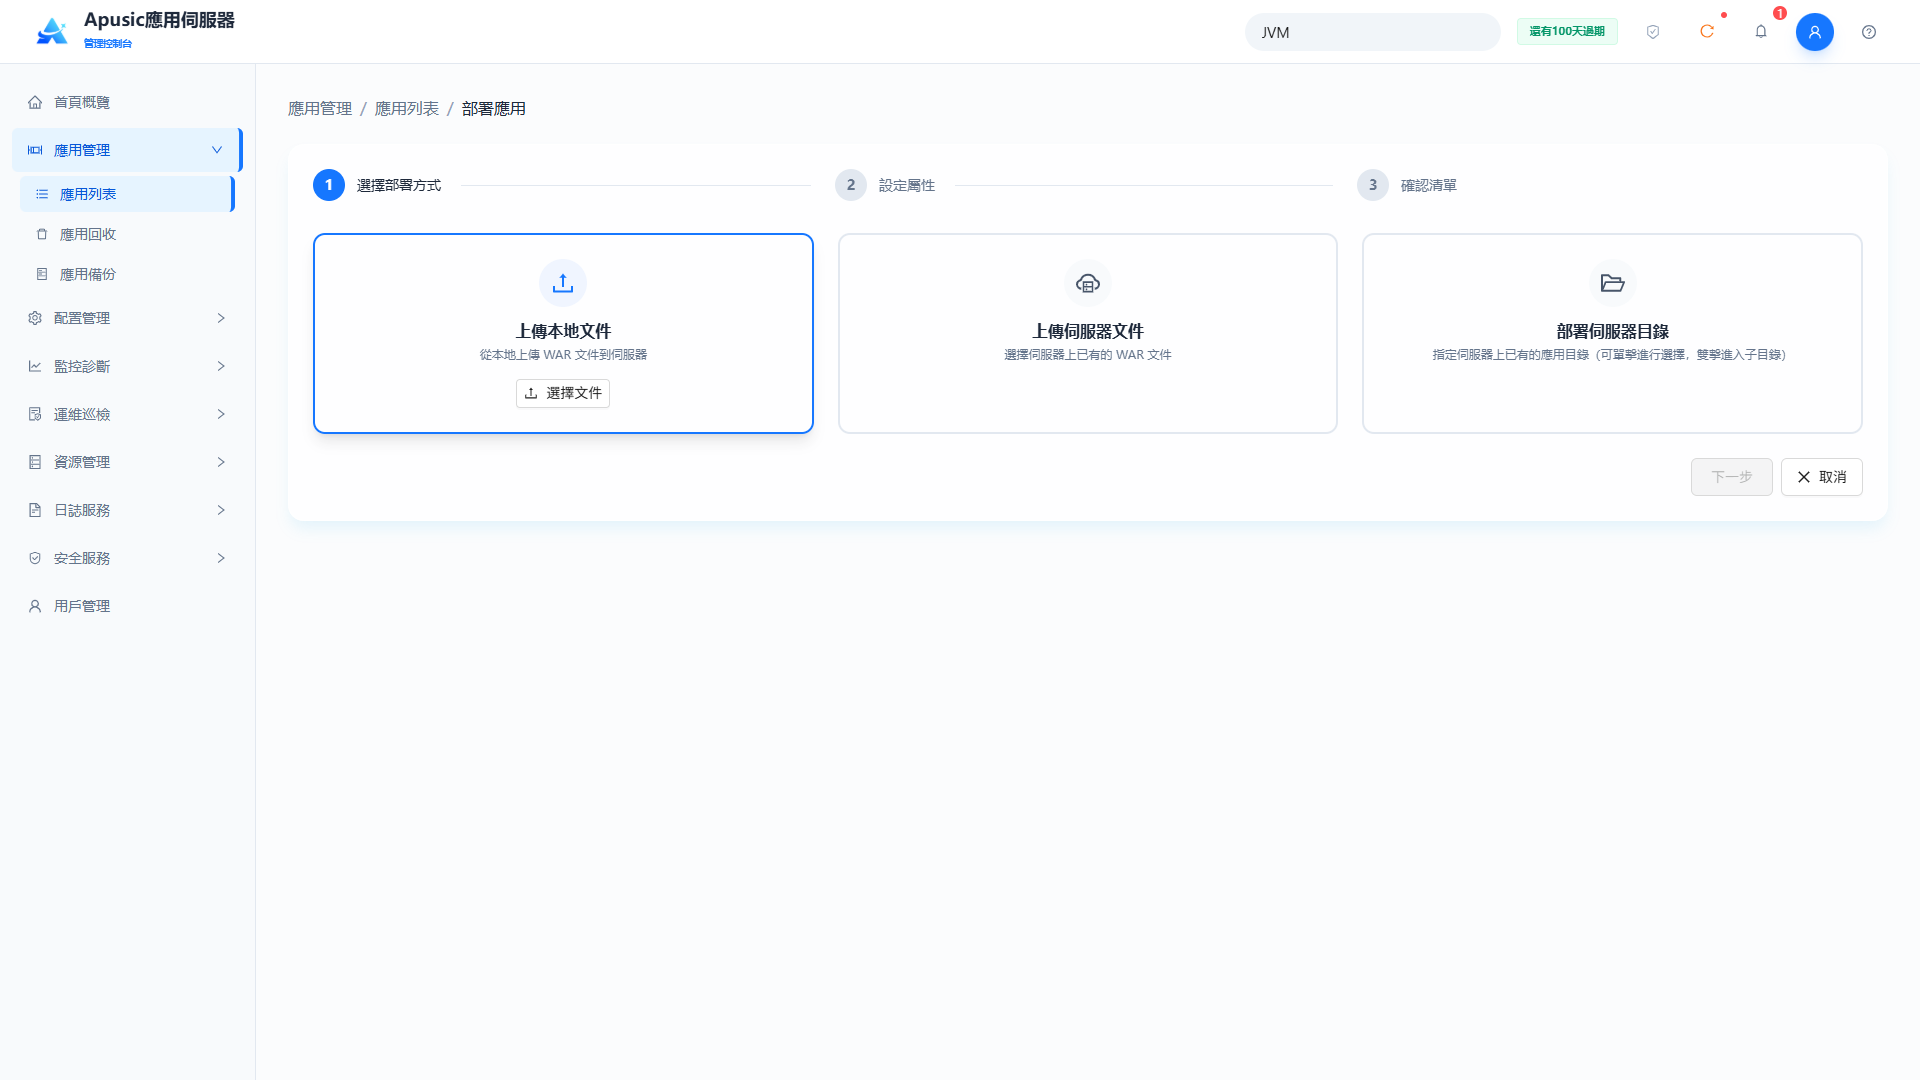Click the inspection icon beside 運維巡檢
This screenshot has height=1080, width=1920.
coord(35,414)
